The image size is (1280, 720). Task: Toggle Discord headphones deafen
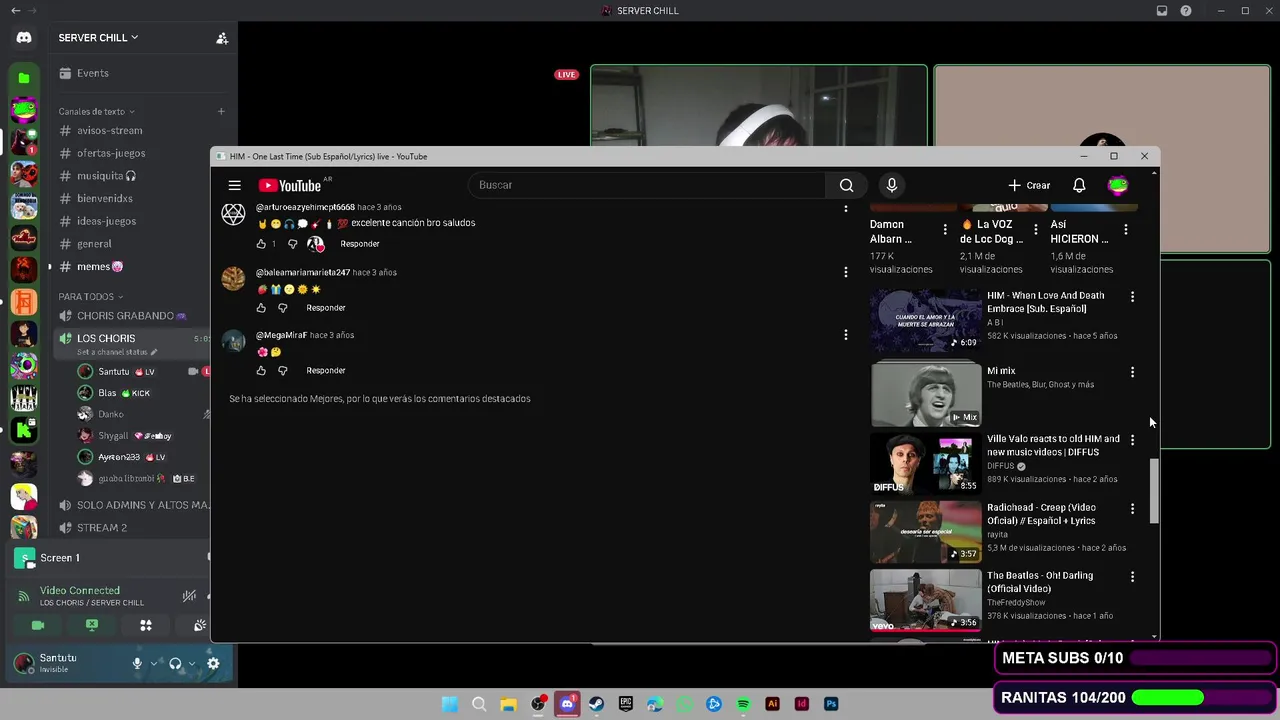[x=175, y=663]
